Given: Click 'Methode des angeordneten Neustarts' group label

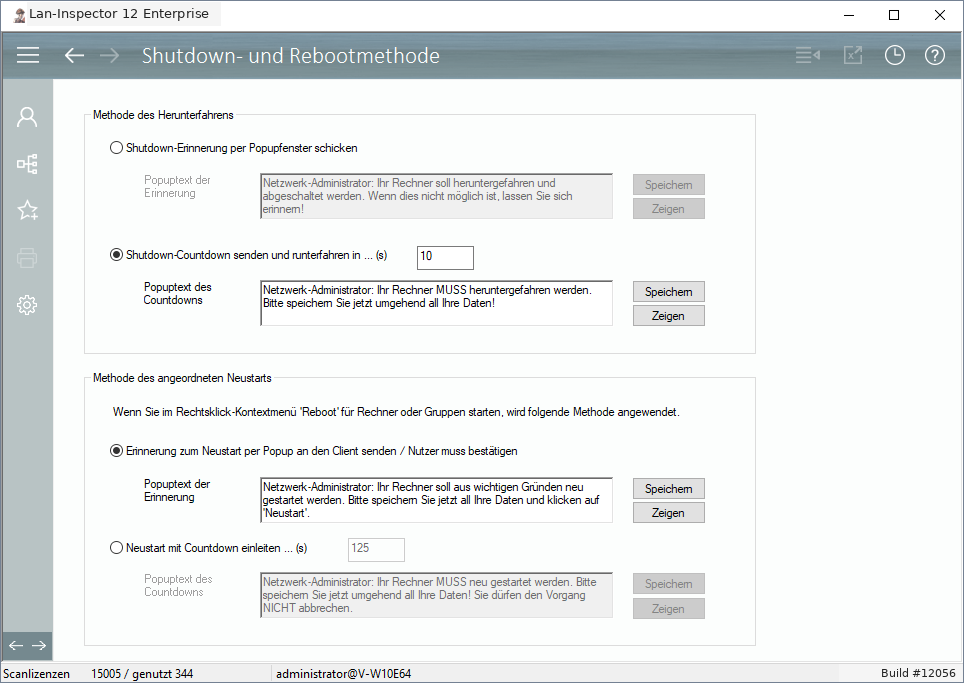Looking at the screenshot, I should coord(182,378).
